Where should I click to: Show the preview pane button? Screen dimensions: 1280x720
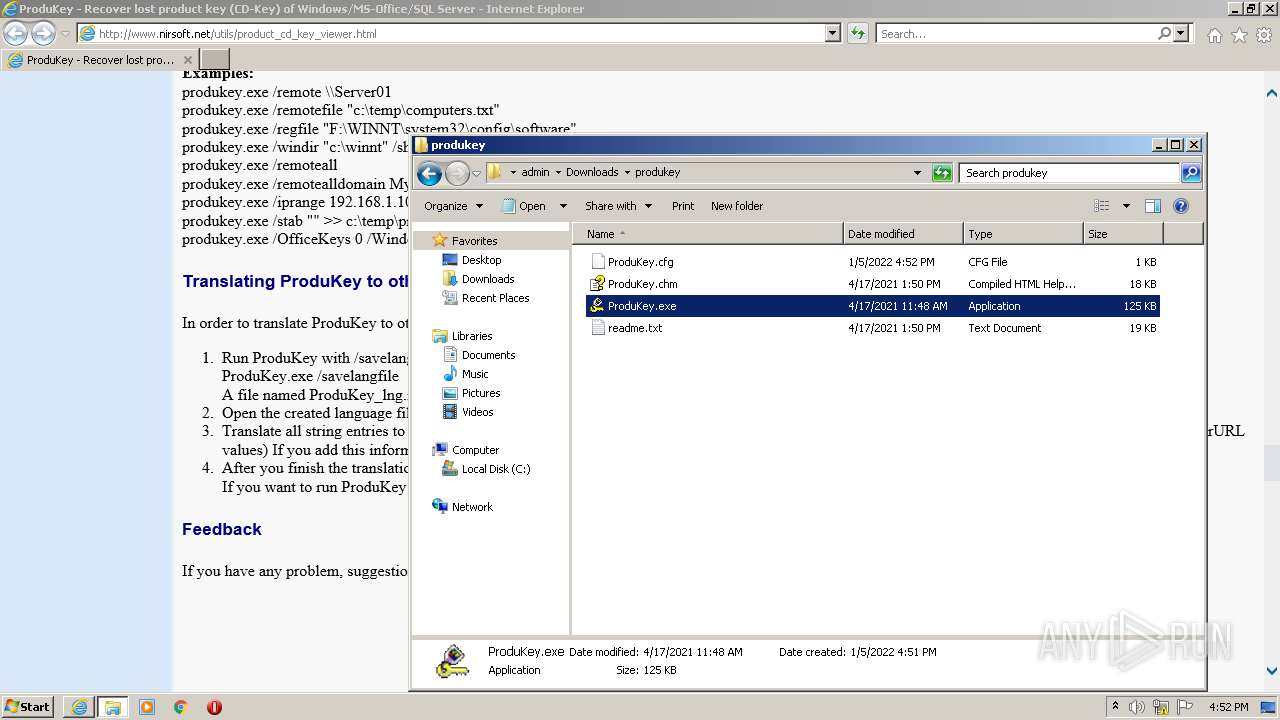click(x=1152, y=206)
